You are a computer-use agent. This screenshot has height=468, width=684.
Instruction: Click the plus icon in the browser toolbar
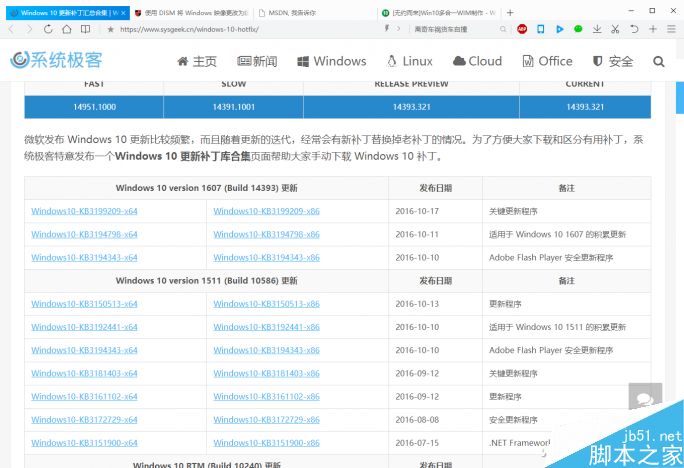pyautogui.click(x=653, y=29)
